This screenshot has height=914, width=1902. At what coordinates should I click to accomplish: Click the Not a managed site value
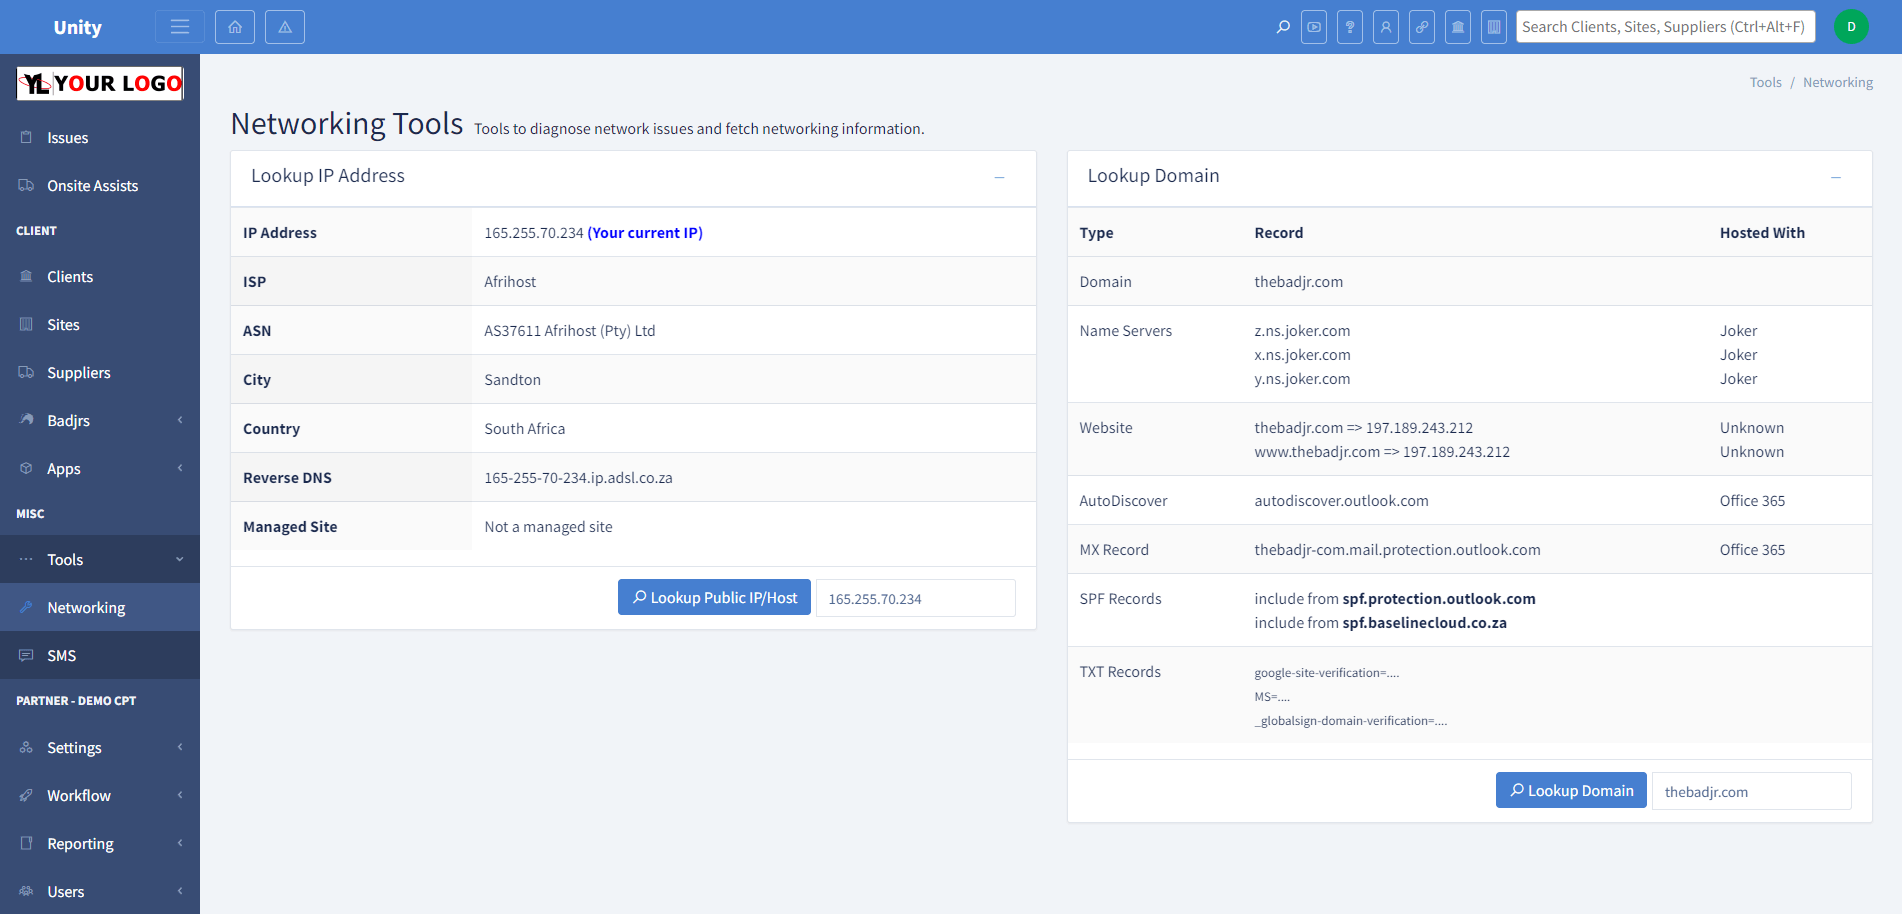pyautogui.click(x=548, y=527)
